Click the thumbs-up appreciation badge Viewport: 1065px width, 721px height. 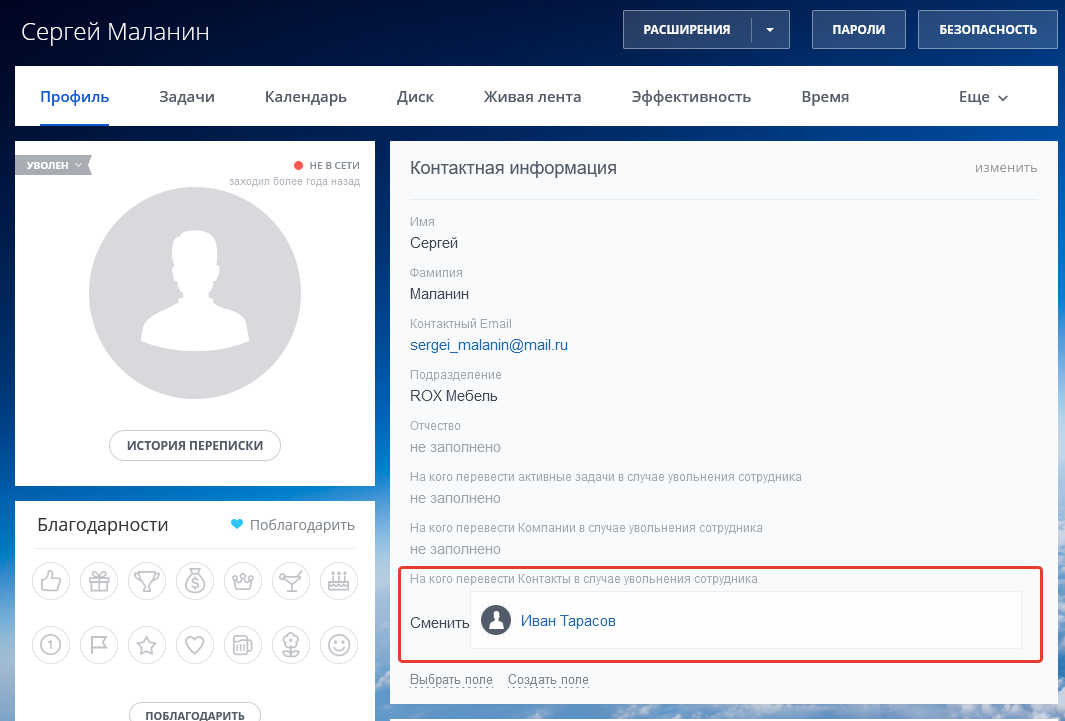pyautogui.click(x=51, y=580)
